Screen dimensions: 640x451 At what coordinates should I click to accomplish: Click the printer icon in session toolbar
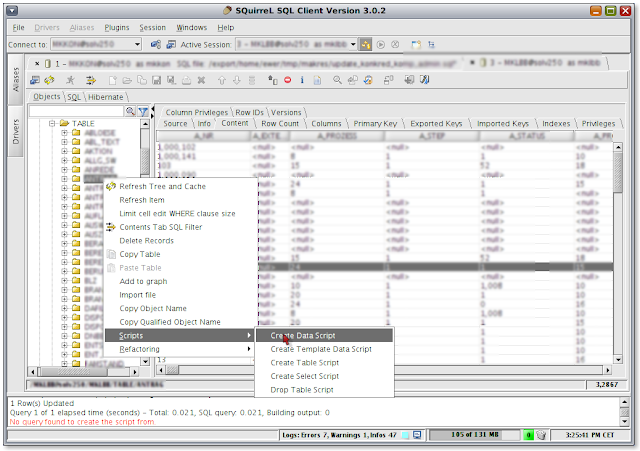coord(186,80)
